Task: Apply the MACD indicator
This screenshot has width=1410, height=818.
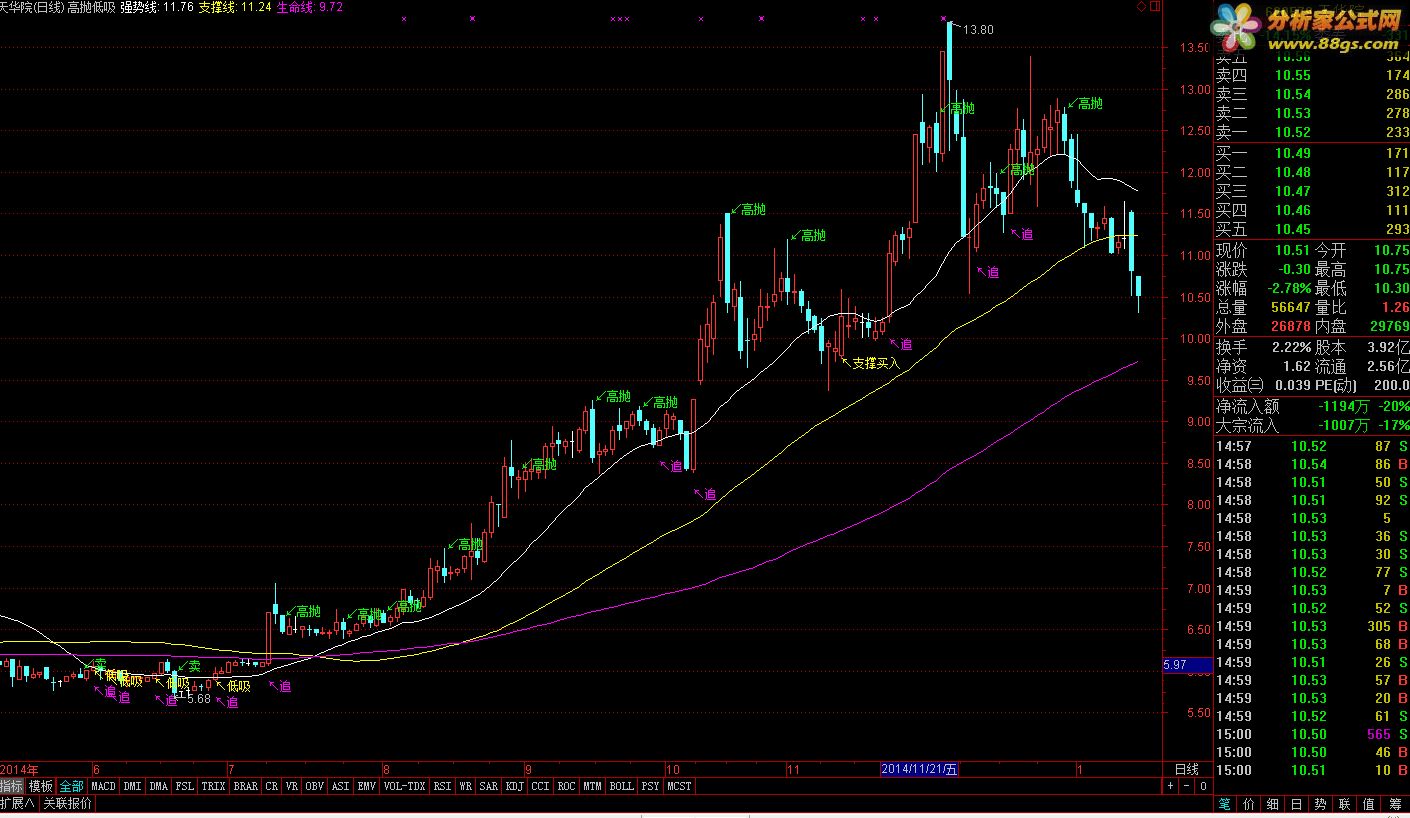Action: [x=103, y=786]
